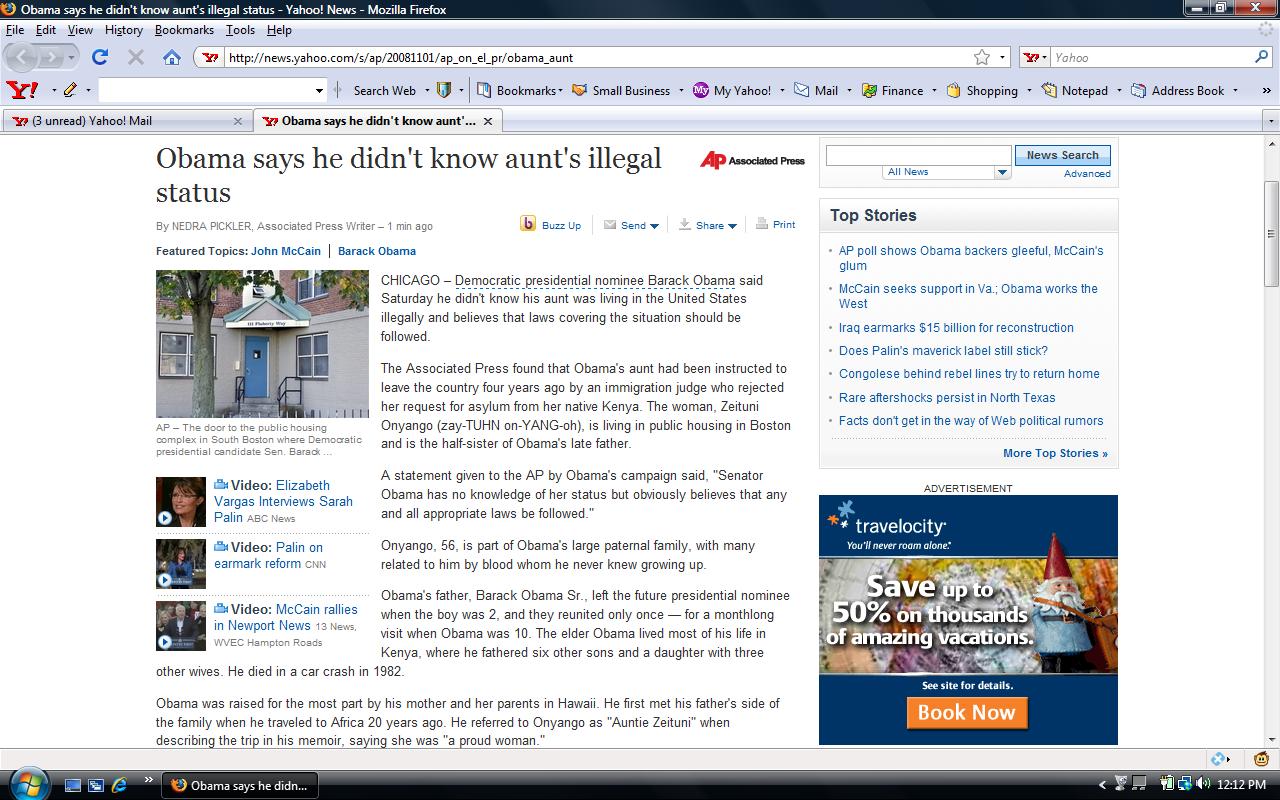This screenshot has width=1280, height=800.
Task: Click the Firefox Reload page icon
Action: 100,57
